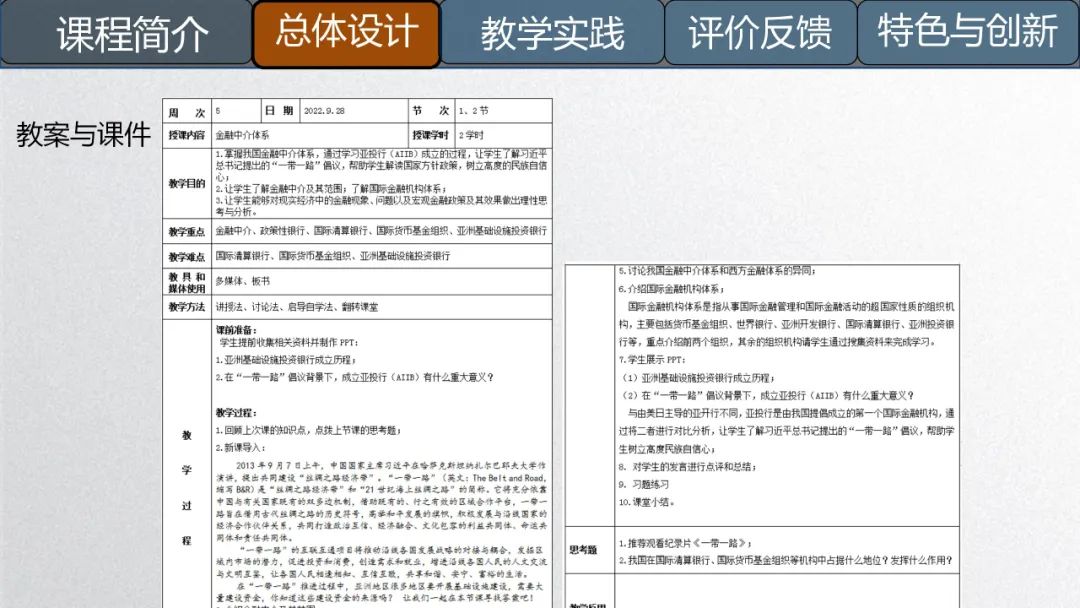Select the 教学重点 row header
The height and width of the screenshot is (608, 1080).
186,231
